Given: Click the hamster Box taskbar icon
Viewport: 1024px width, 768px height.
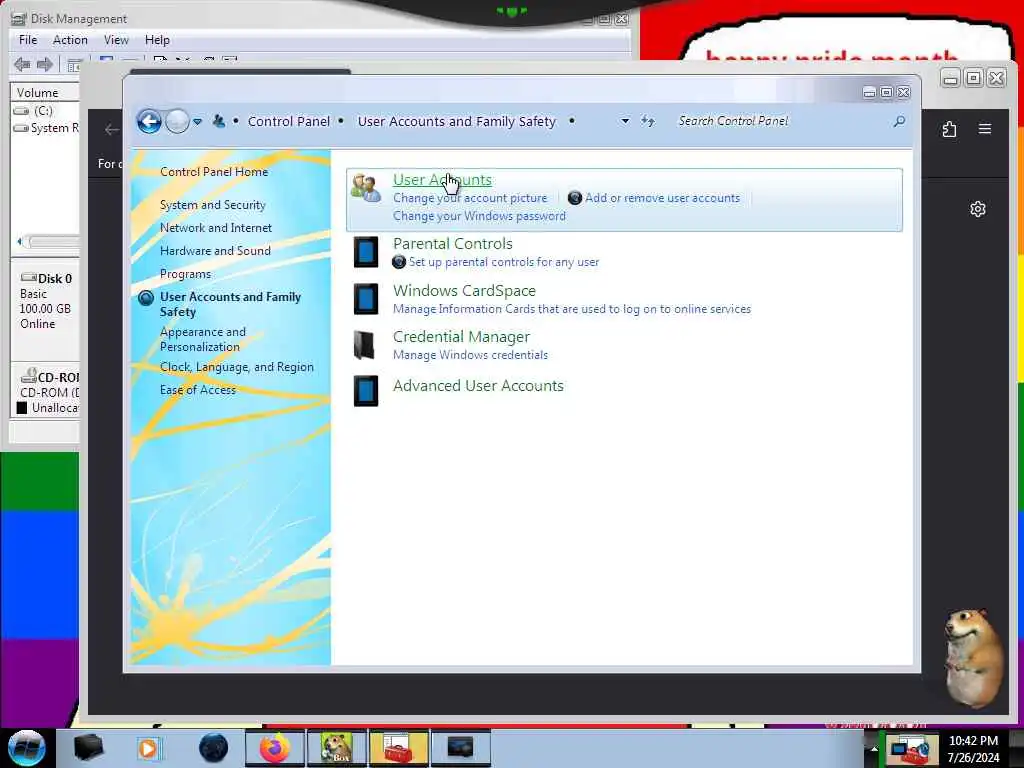Looking at the screenshot, I should tap(336, 748).
